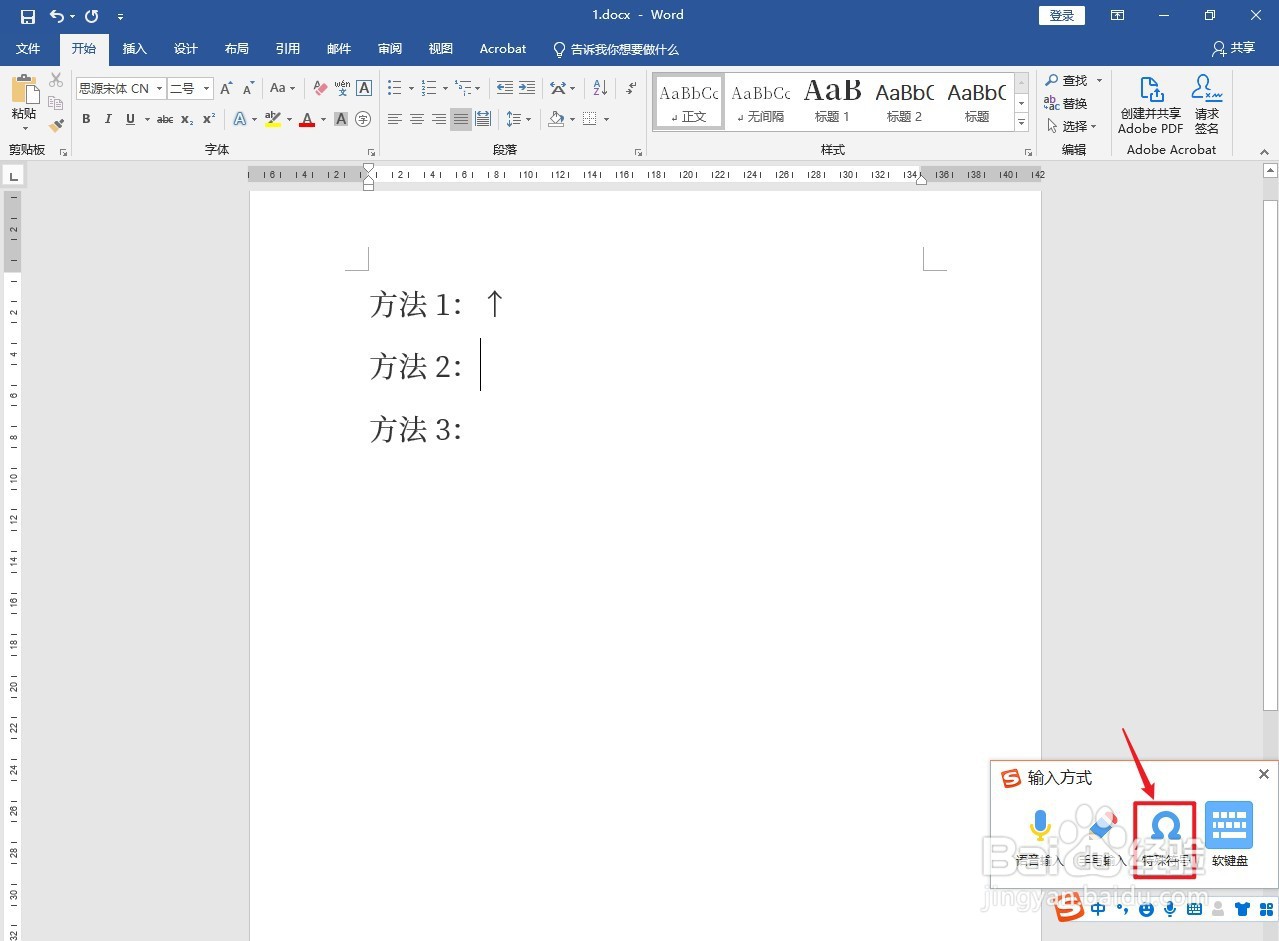
Task: Click the enclosed character 字 icon
Action: [364, 119]
